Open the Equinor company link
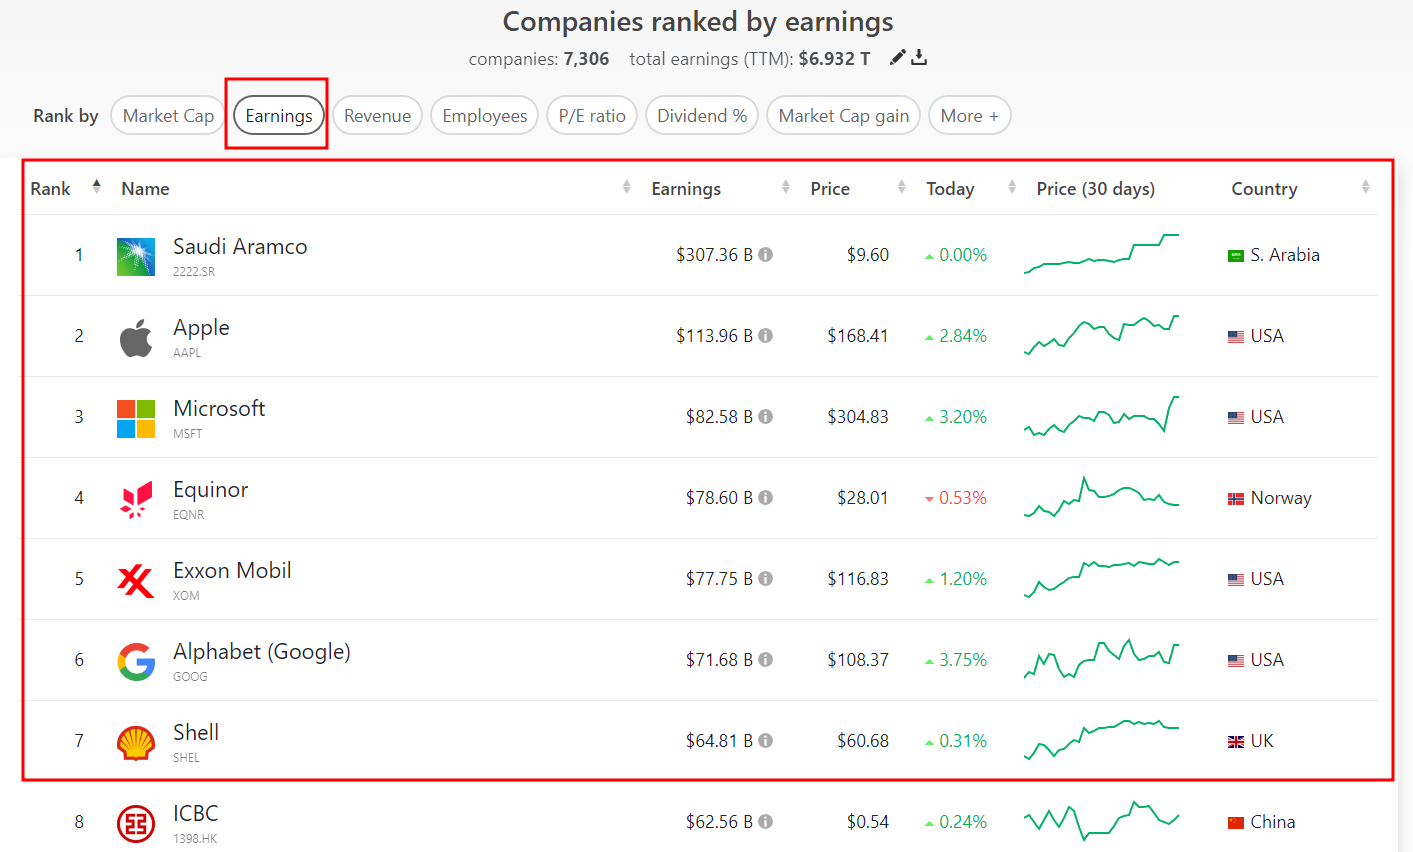Screen dimensions: 1413x852 pos(210,490)
